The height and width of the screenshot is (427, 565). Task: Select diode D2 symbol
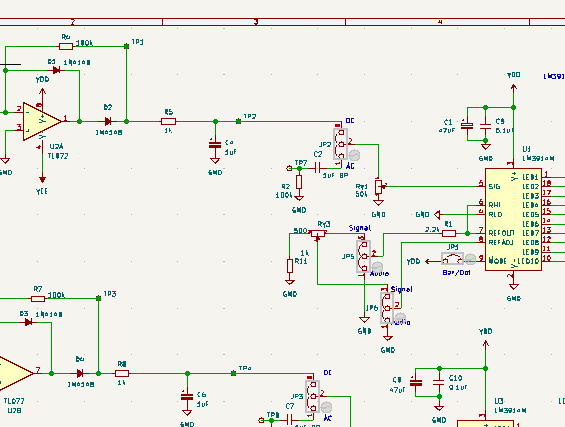[107, 121]
